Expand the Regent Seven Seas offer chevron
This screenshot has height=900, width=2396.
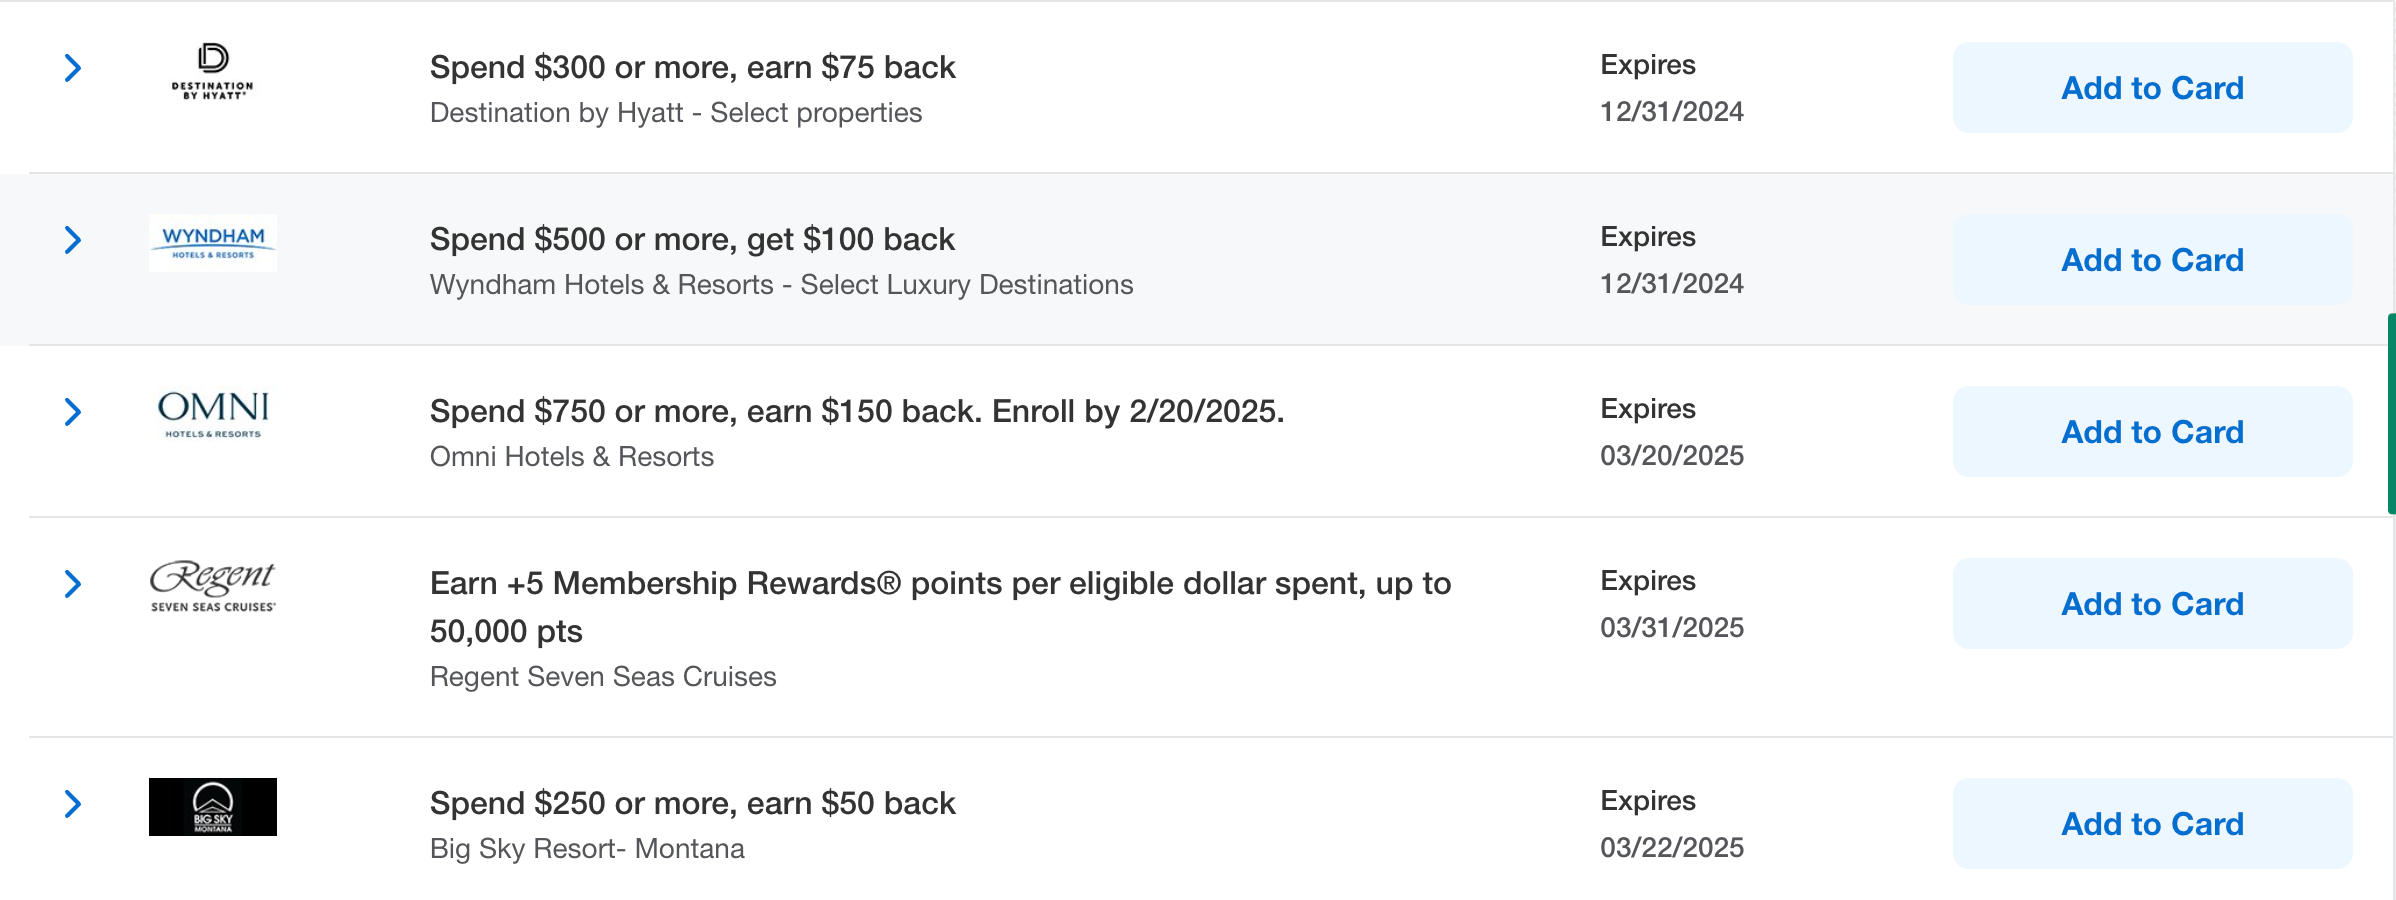(x=73, y=584)
